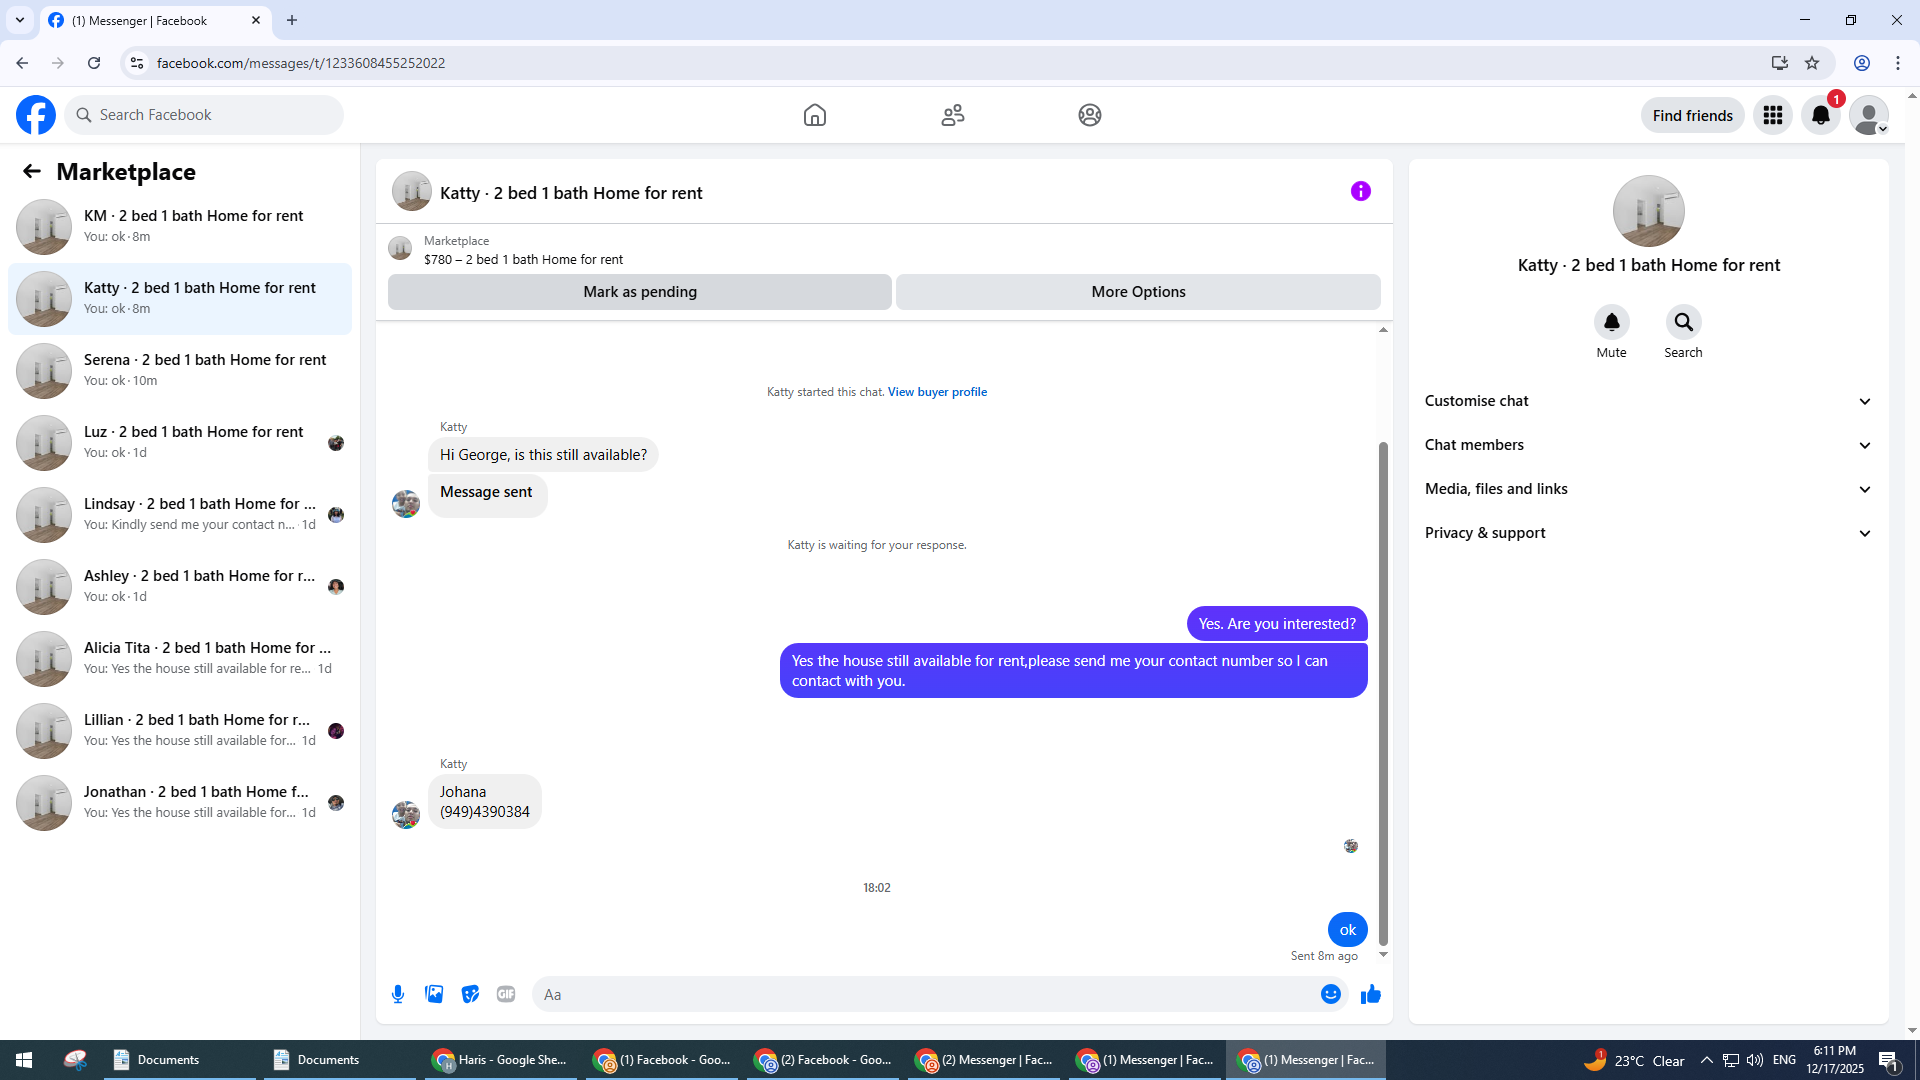Attach a file with photo icon
This screenshot has height=1080, width=1920.
click(x=434, y=994)
